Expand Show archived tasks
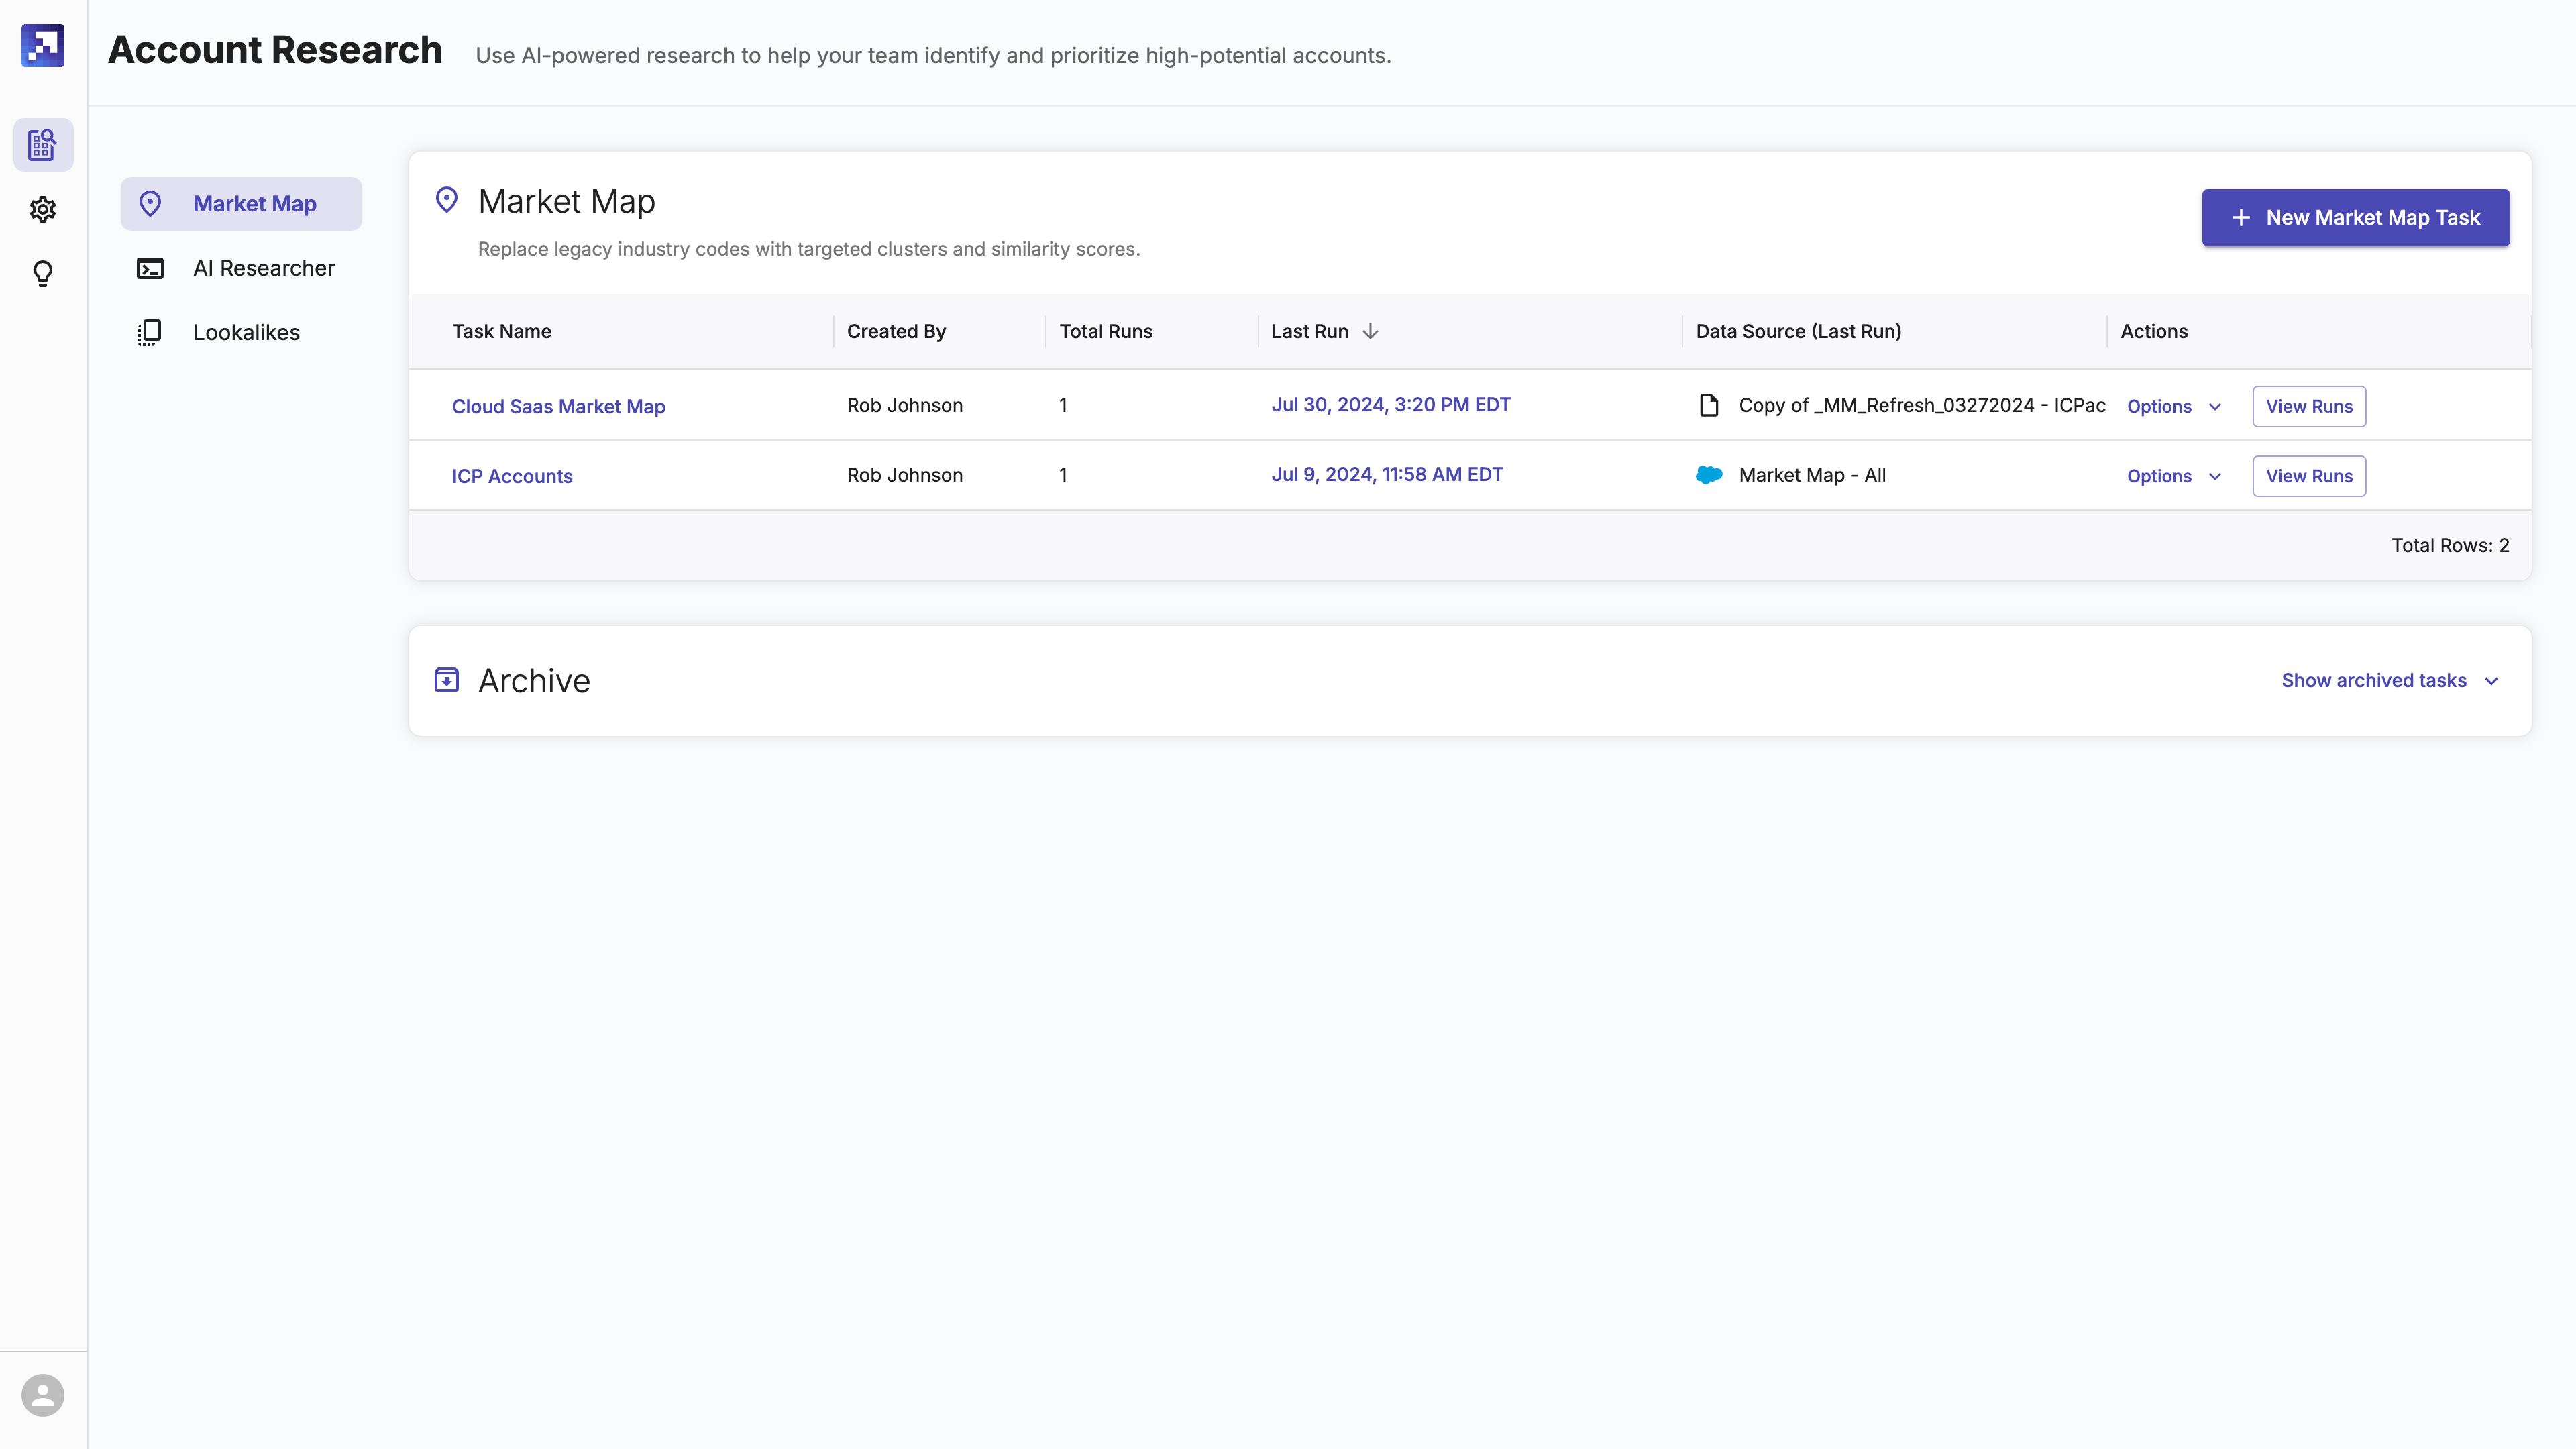 click(x=2389, y=680)
